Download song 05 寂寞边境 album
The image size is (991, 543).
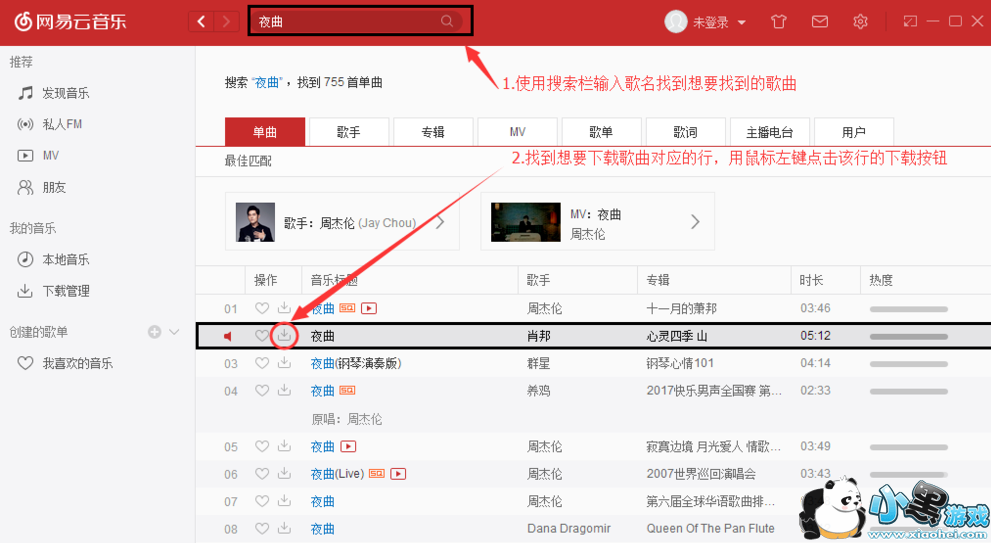[x=284, y=446]
